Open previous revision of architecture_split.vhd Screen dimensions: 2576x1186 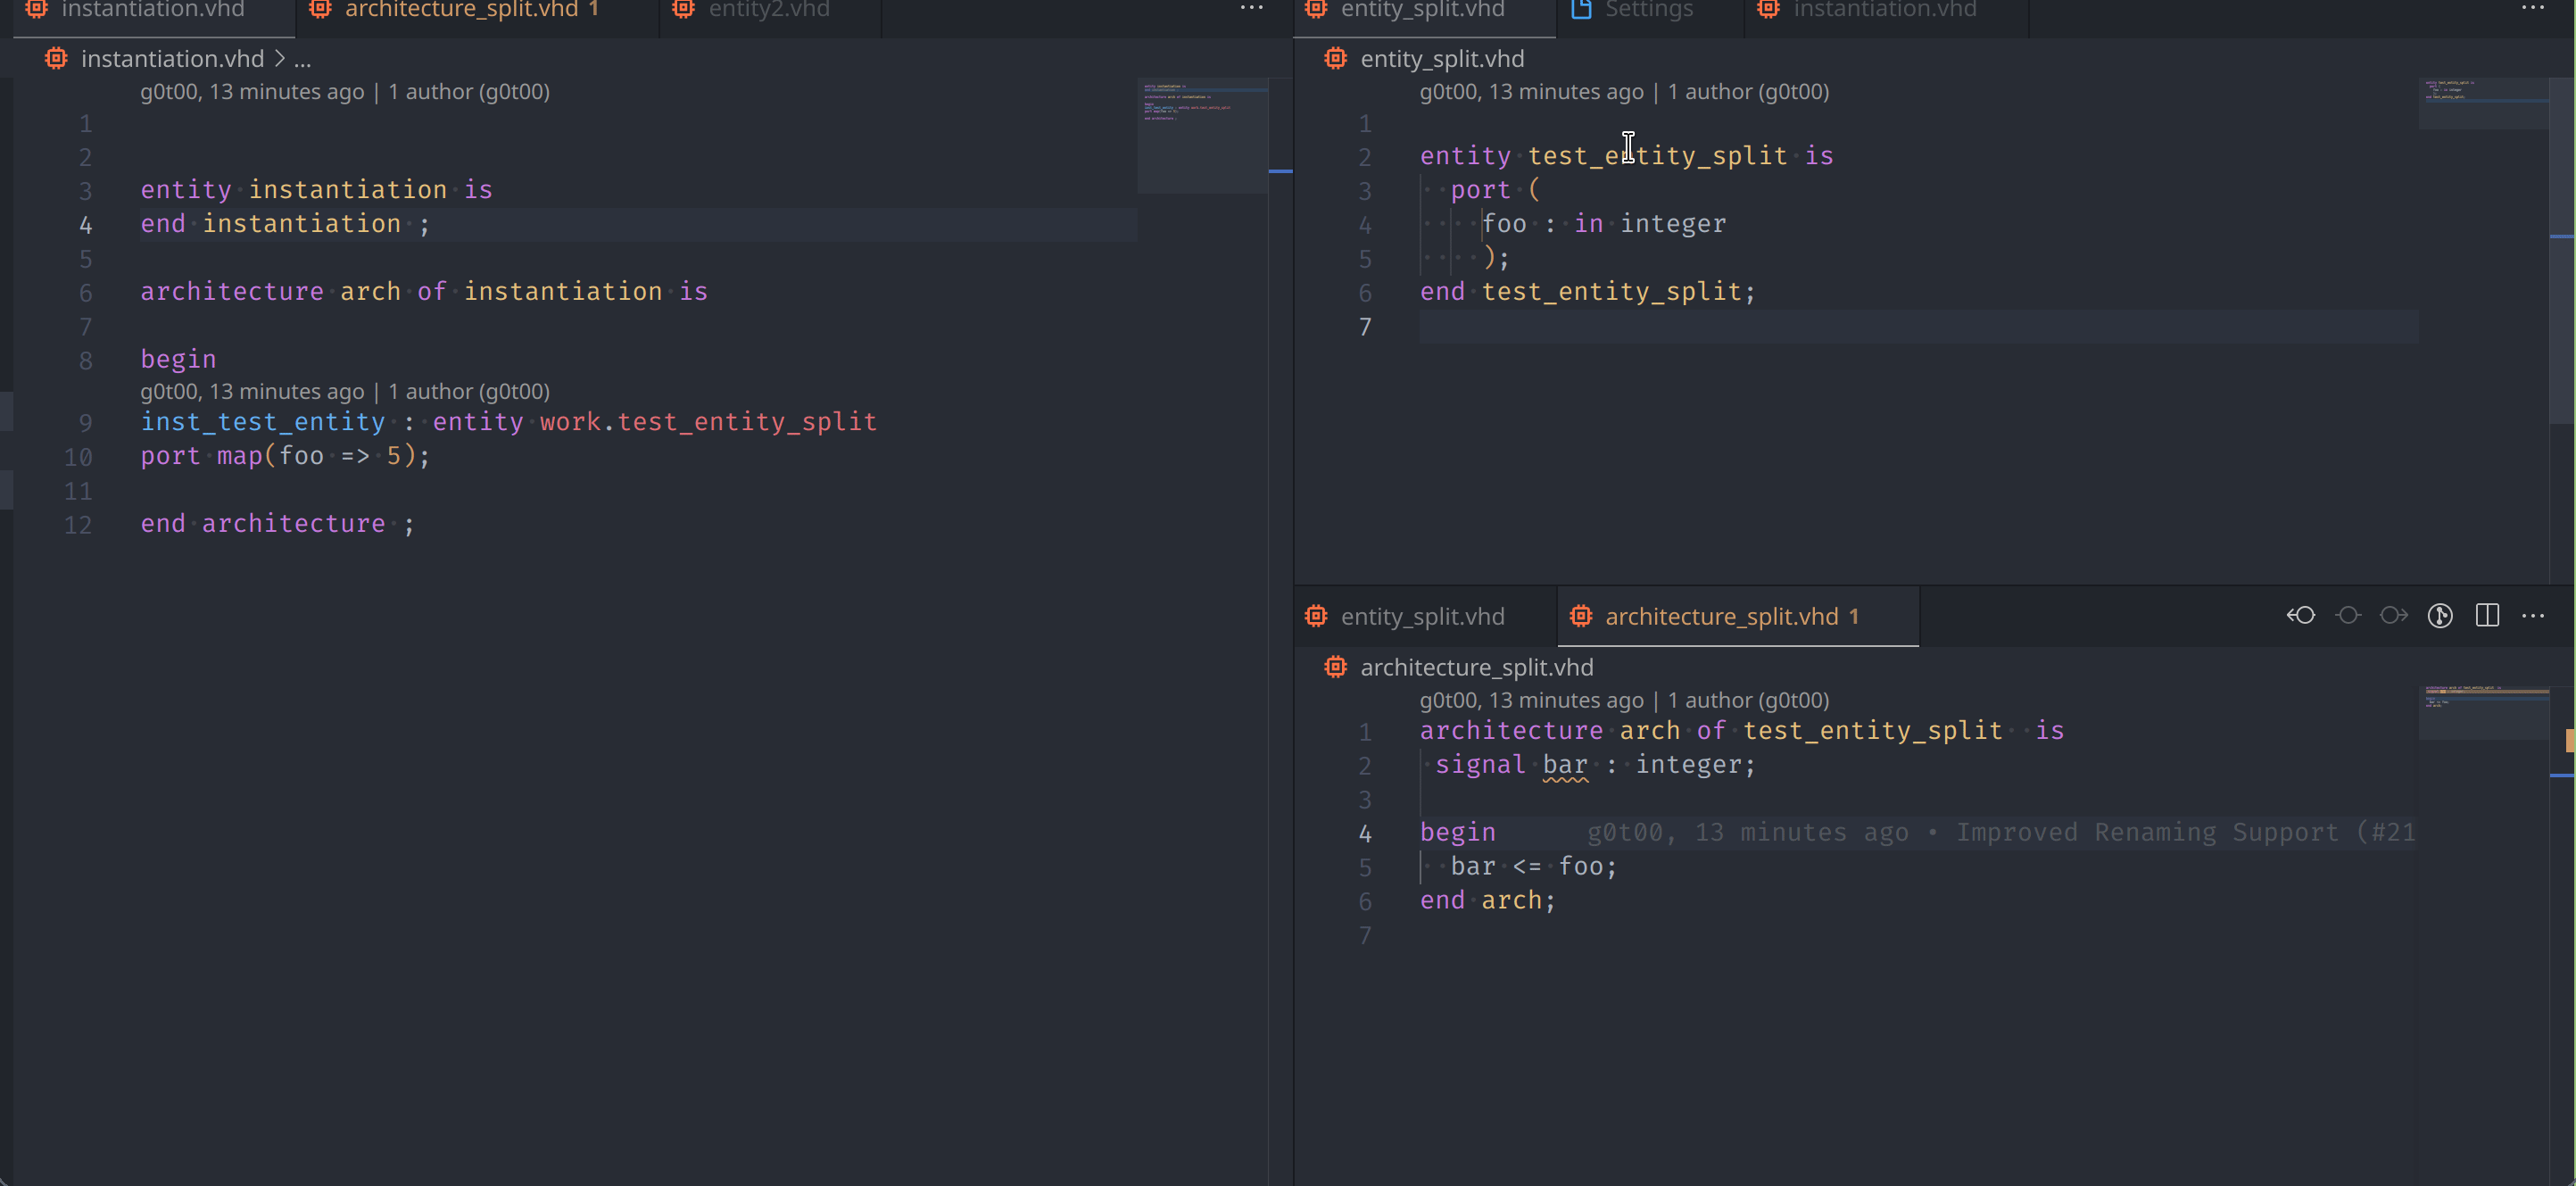(x=2300, y=616)
